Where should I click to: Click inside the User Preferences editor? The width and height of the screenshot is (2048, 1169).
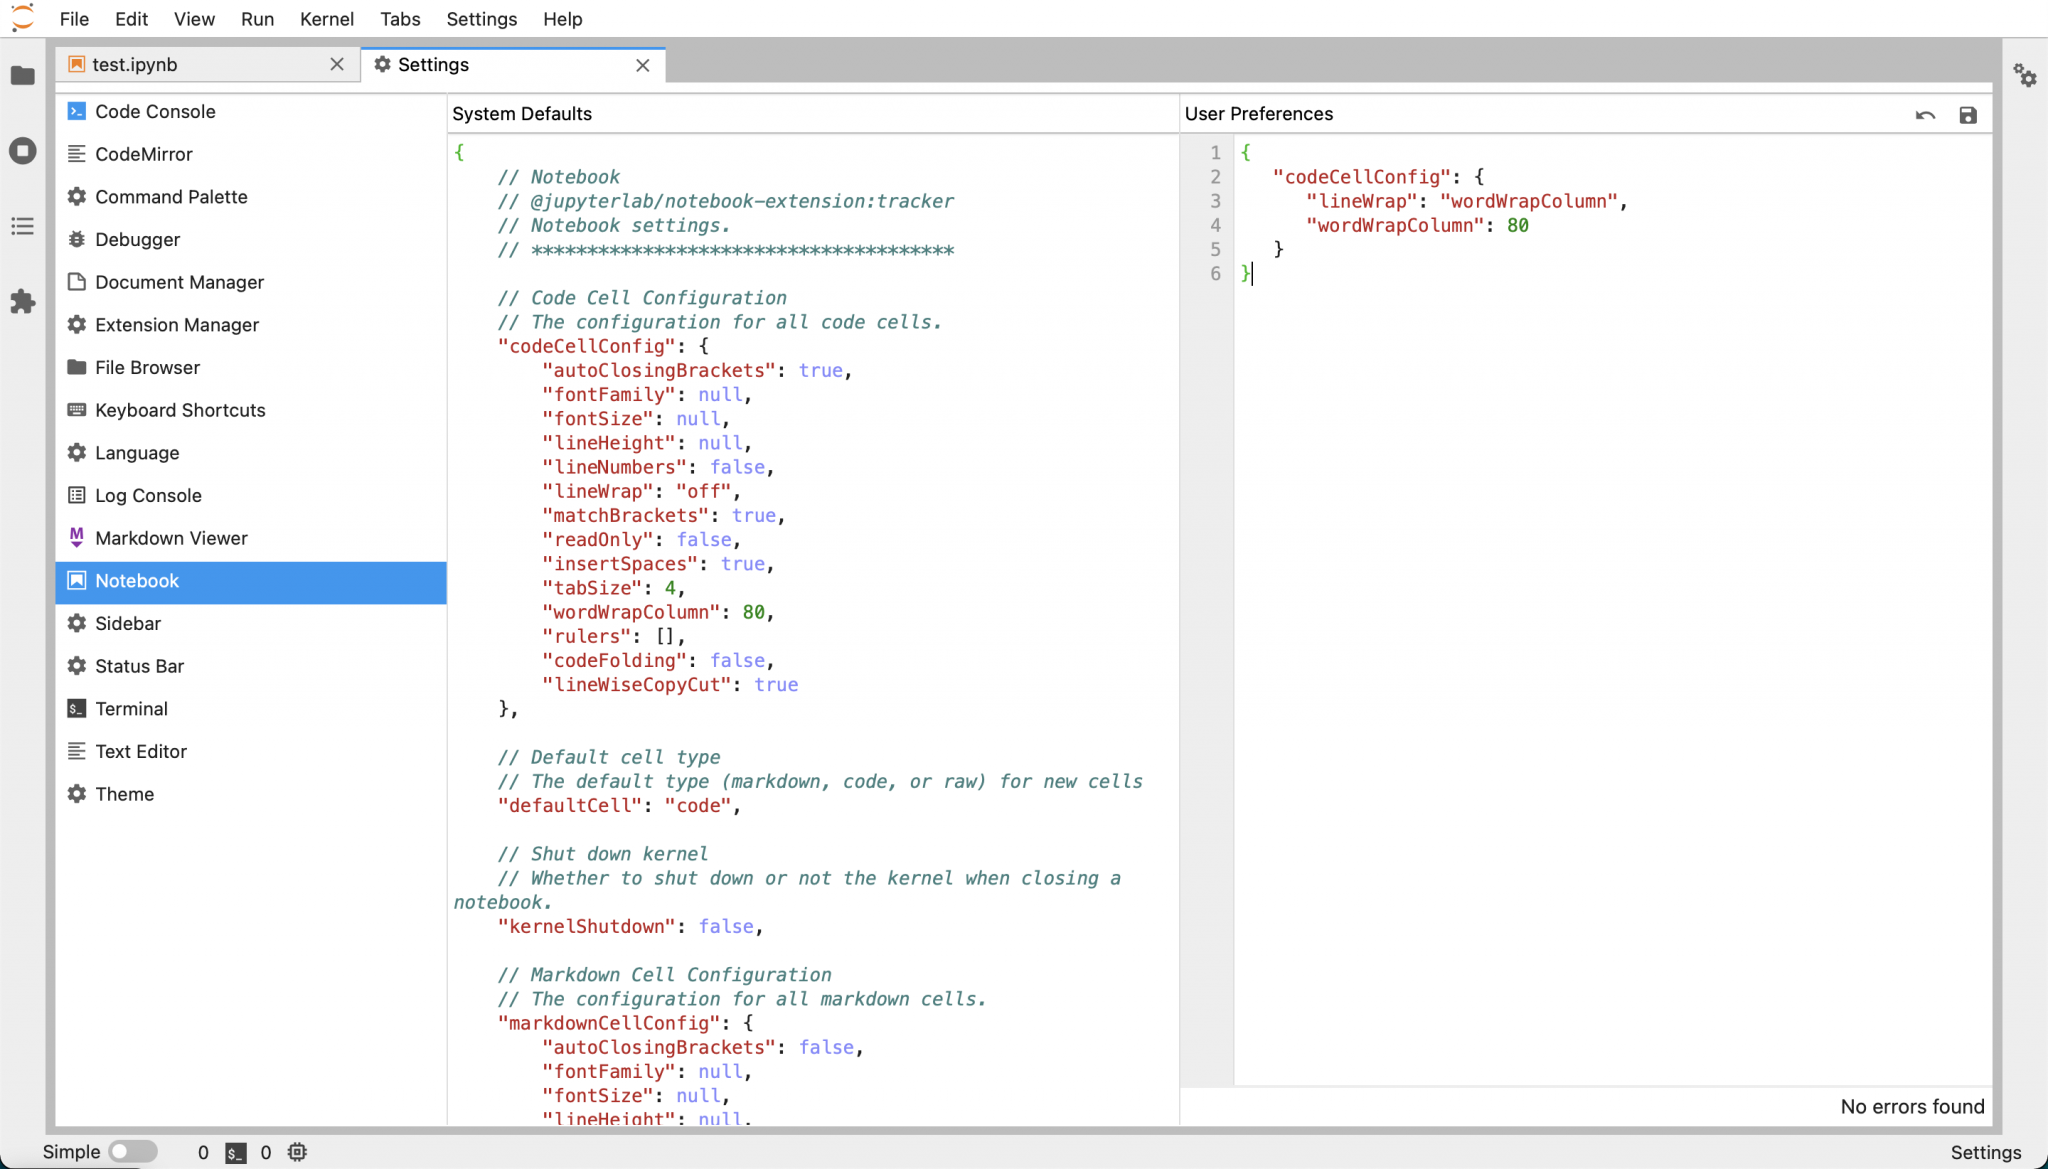[x=1600, y=600]
